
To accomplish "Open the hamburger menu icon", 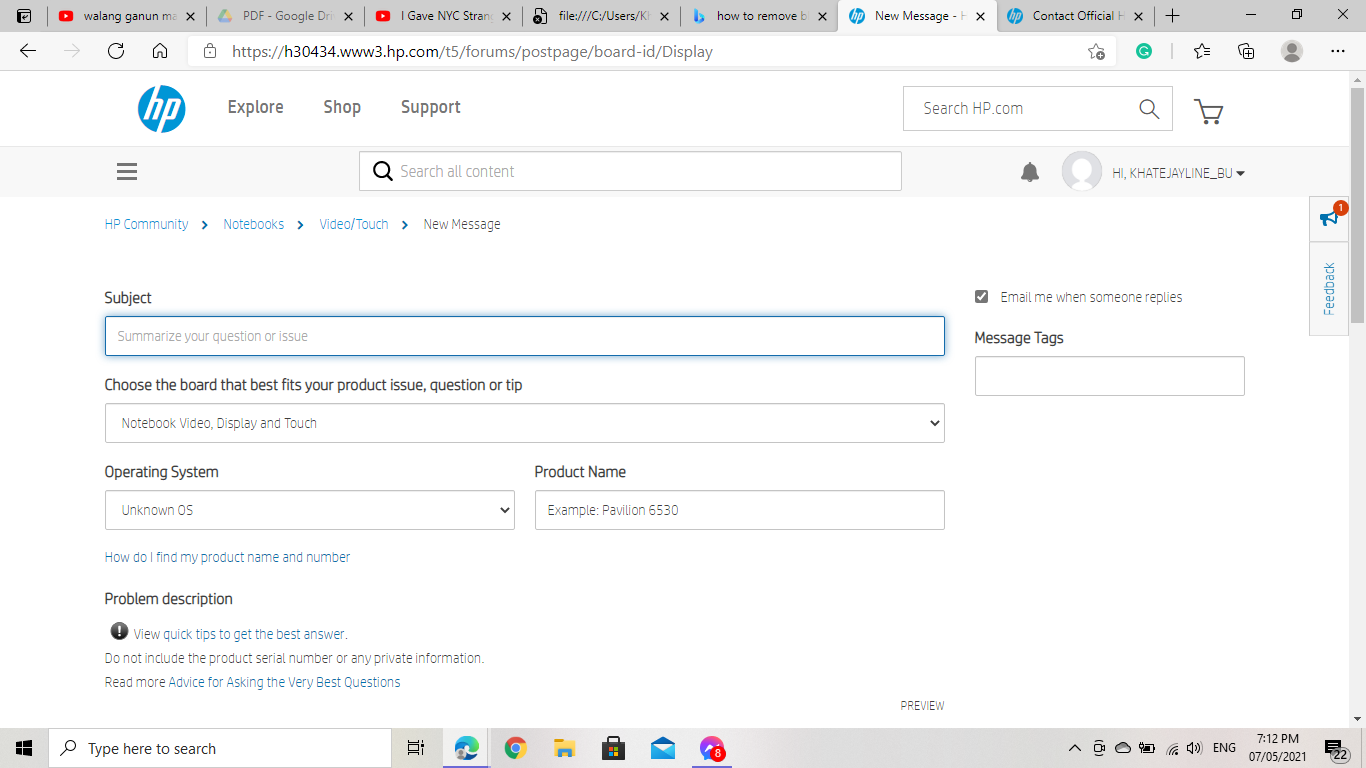I will tap(127, 172).
